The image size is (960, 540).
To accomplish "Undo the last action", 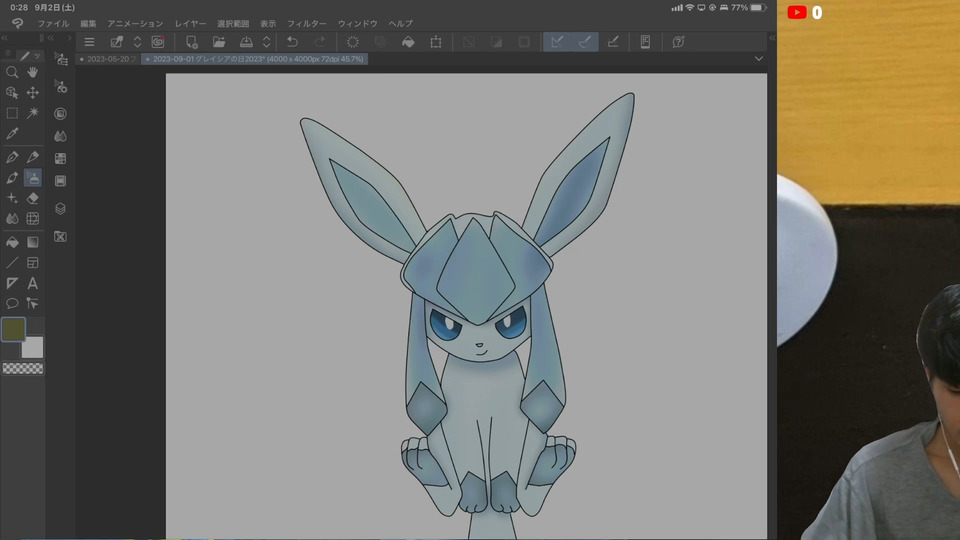I will tap(293, 42).
